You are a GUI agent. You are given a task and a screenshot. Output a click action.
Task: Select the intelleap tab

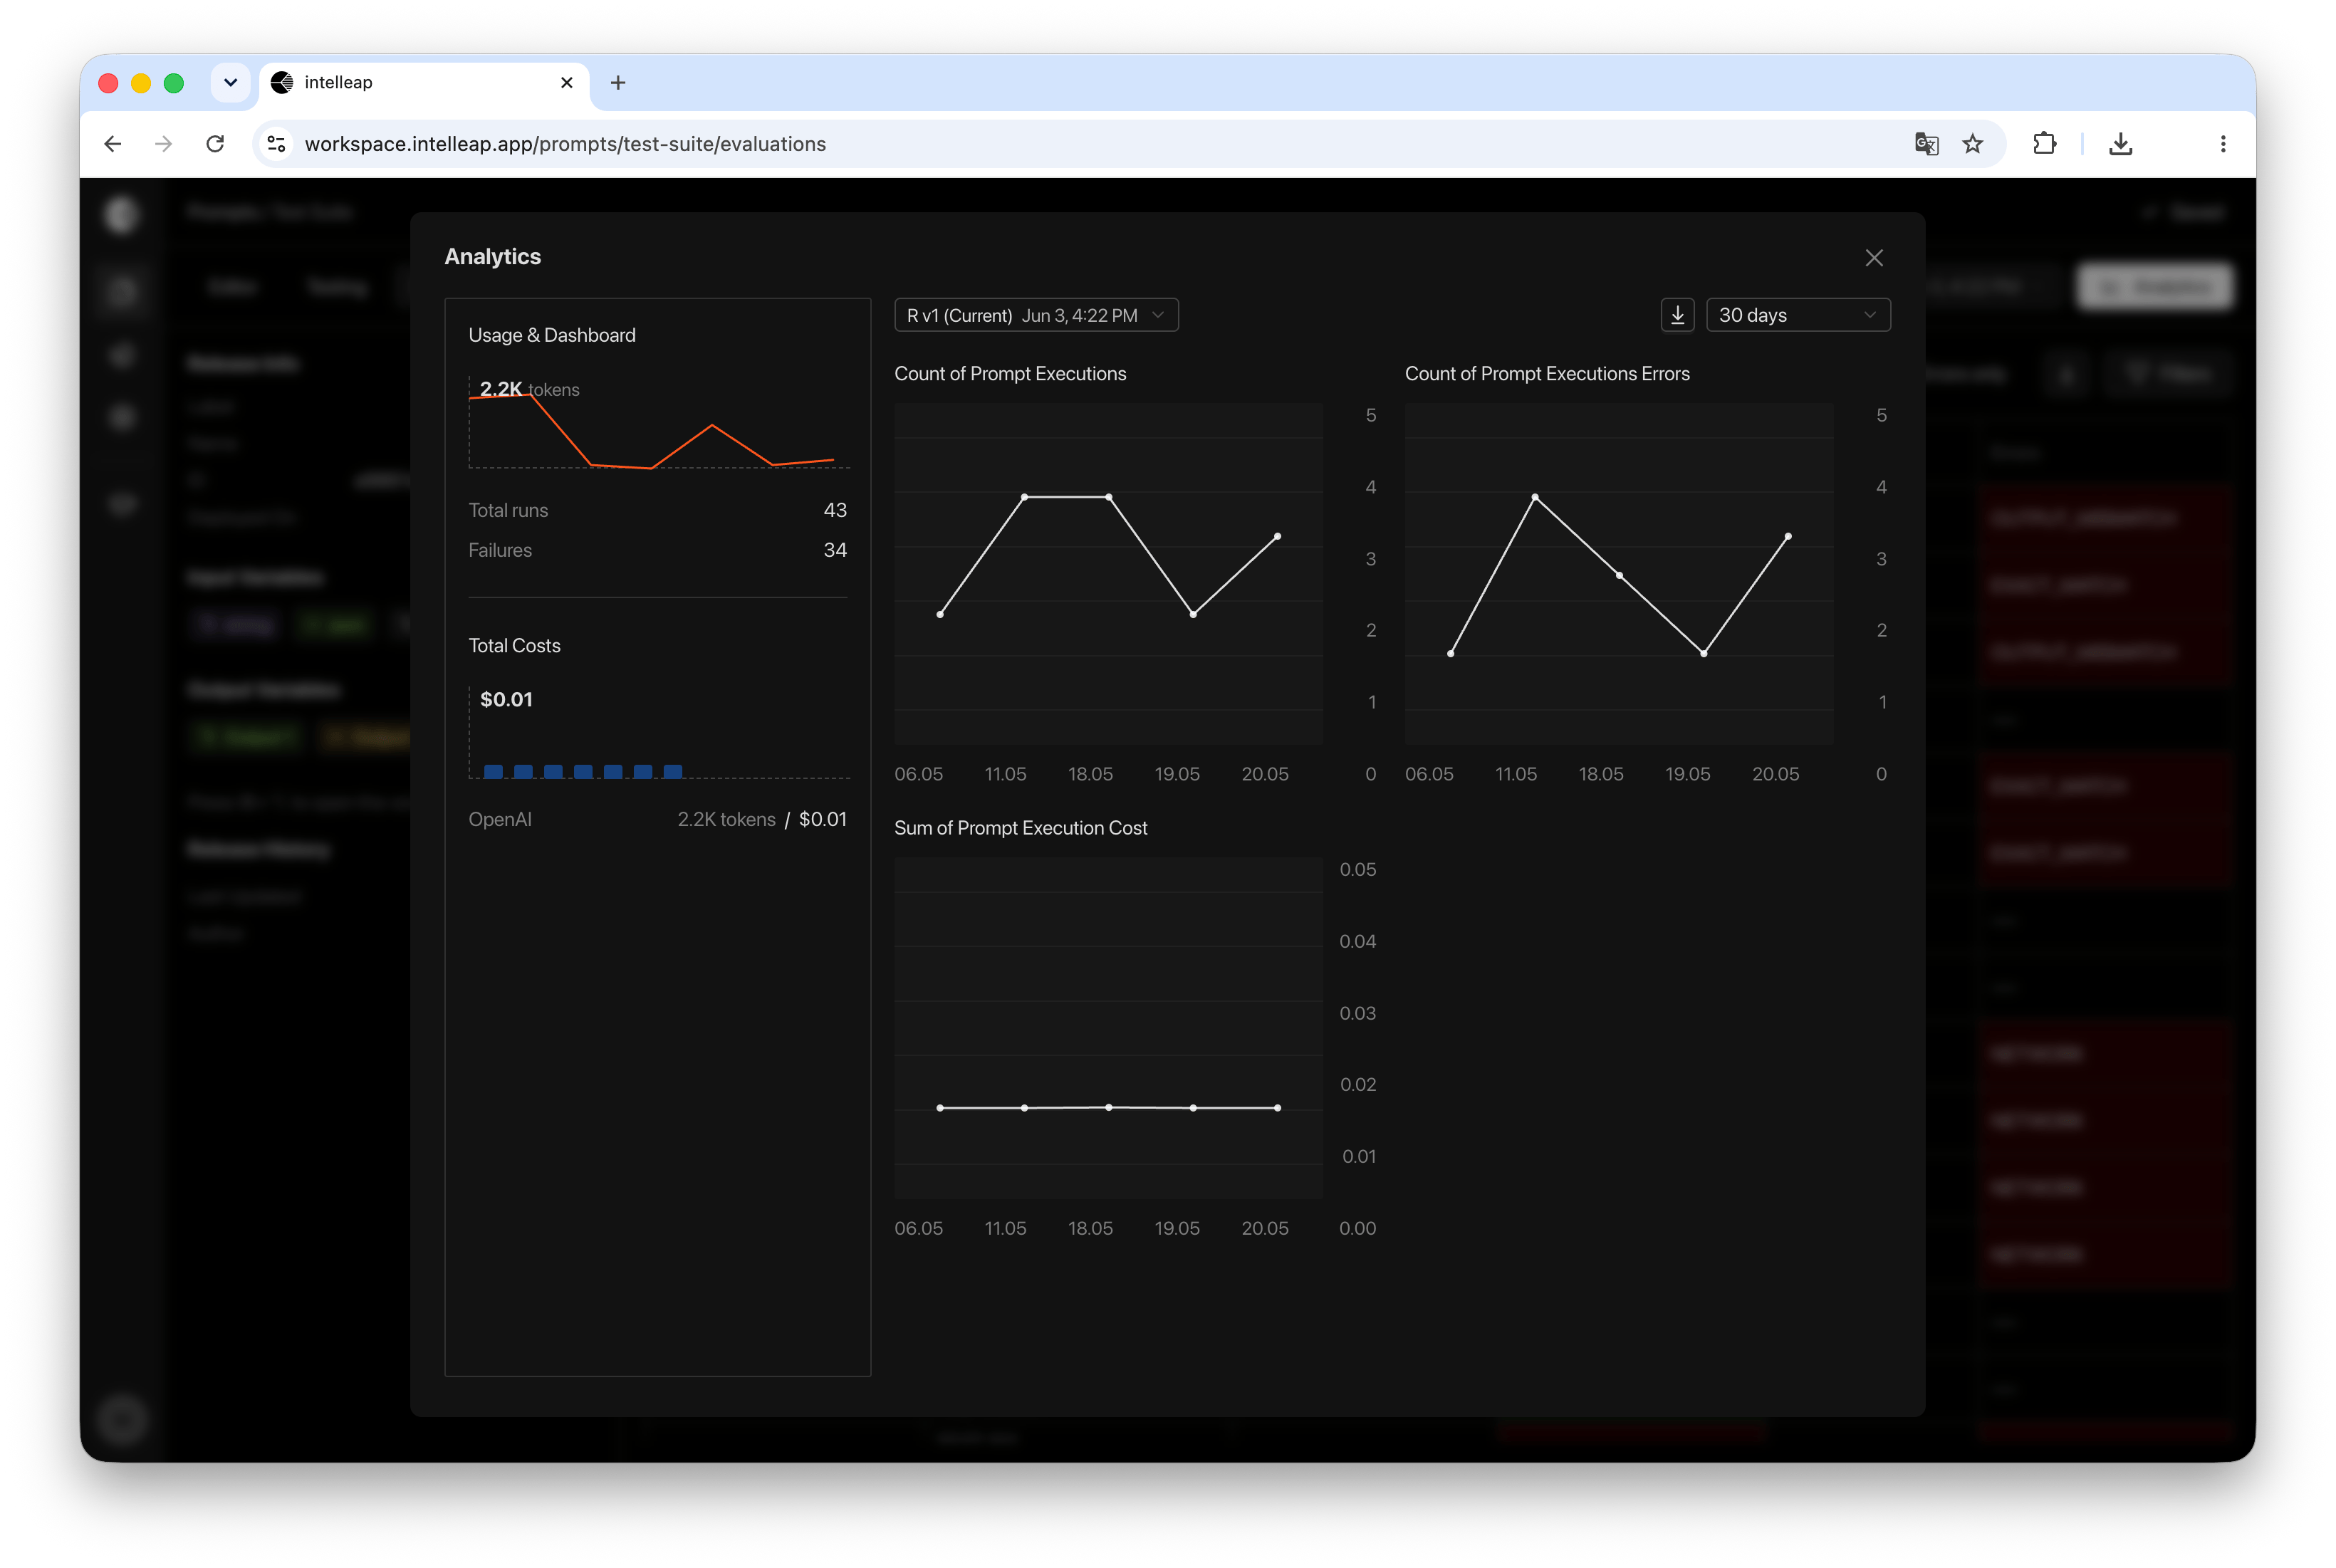point(424,83)
